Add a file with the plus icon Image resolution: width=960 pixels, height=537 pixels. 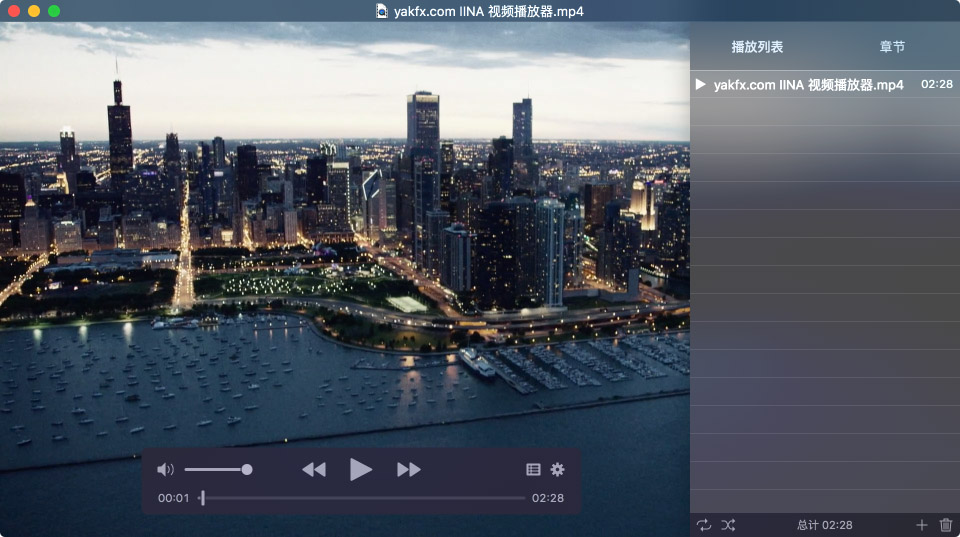coord(921,525)
